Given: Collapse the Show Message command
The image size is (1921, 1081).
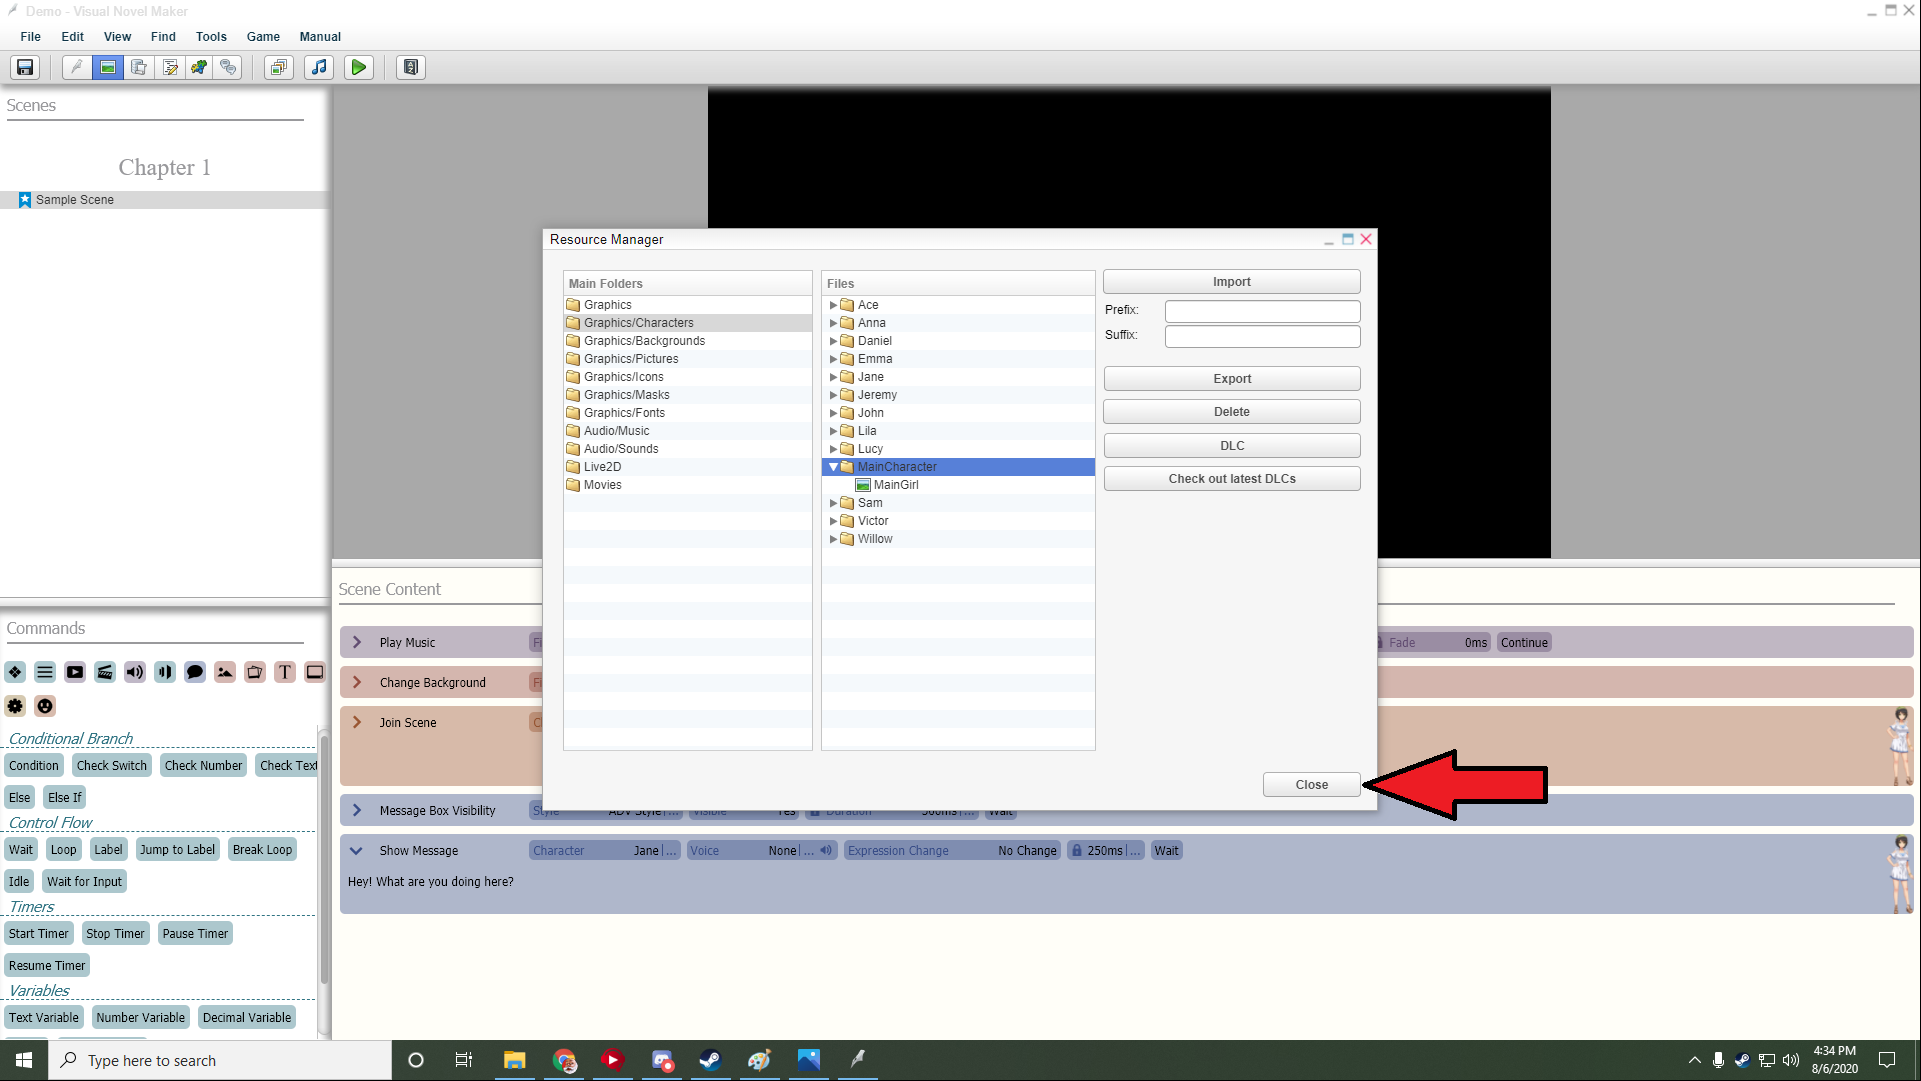Looking at the screenshot, I should pyautogui.click(x=356, y=850).
